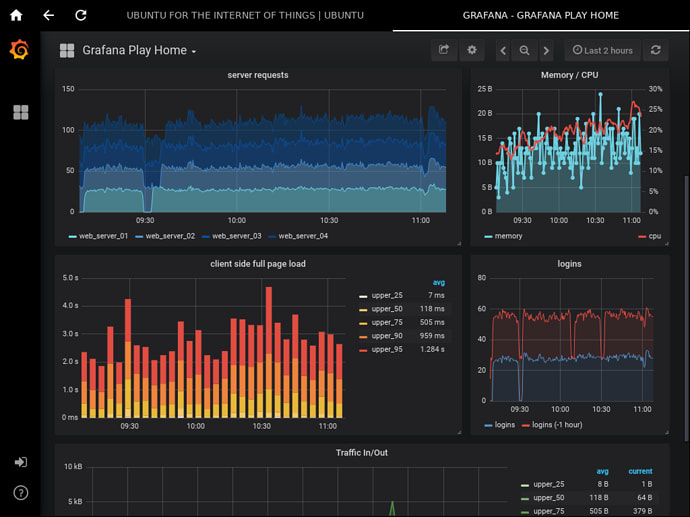690x517 pixels.
Task: Open the Grafana logo menu
Action: [x=19, y=49]
